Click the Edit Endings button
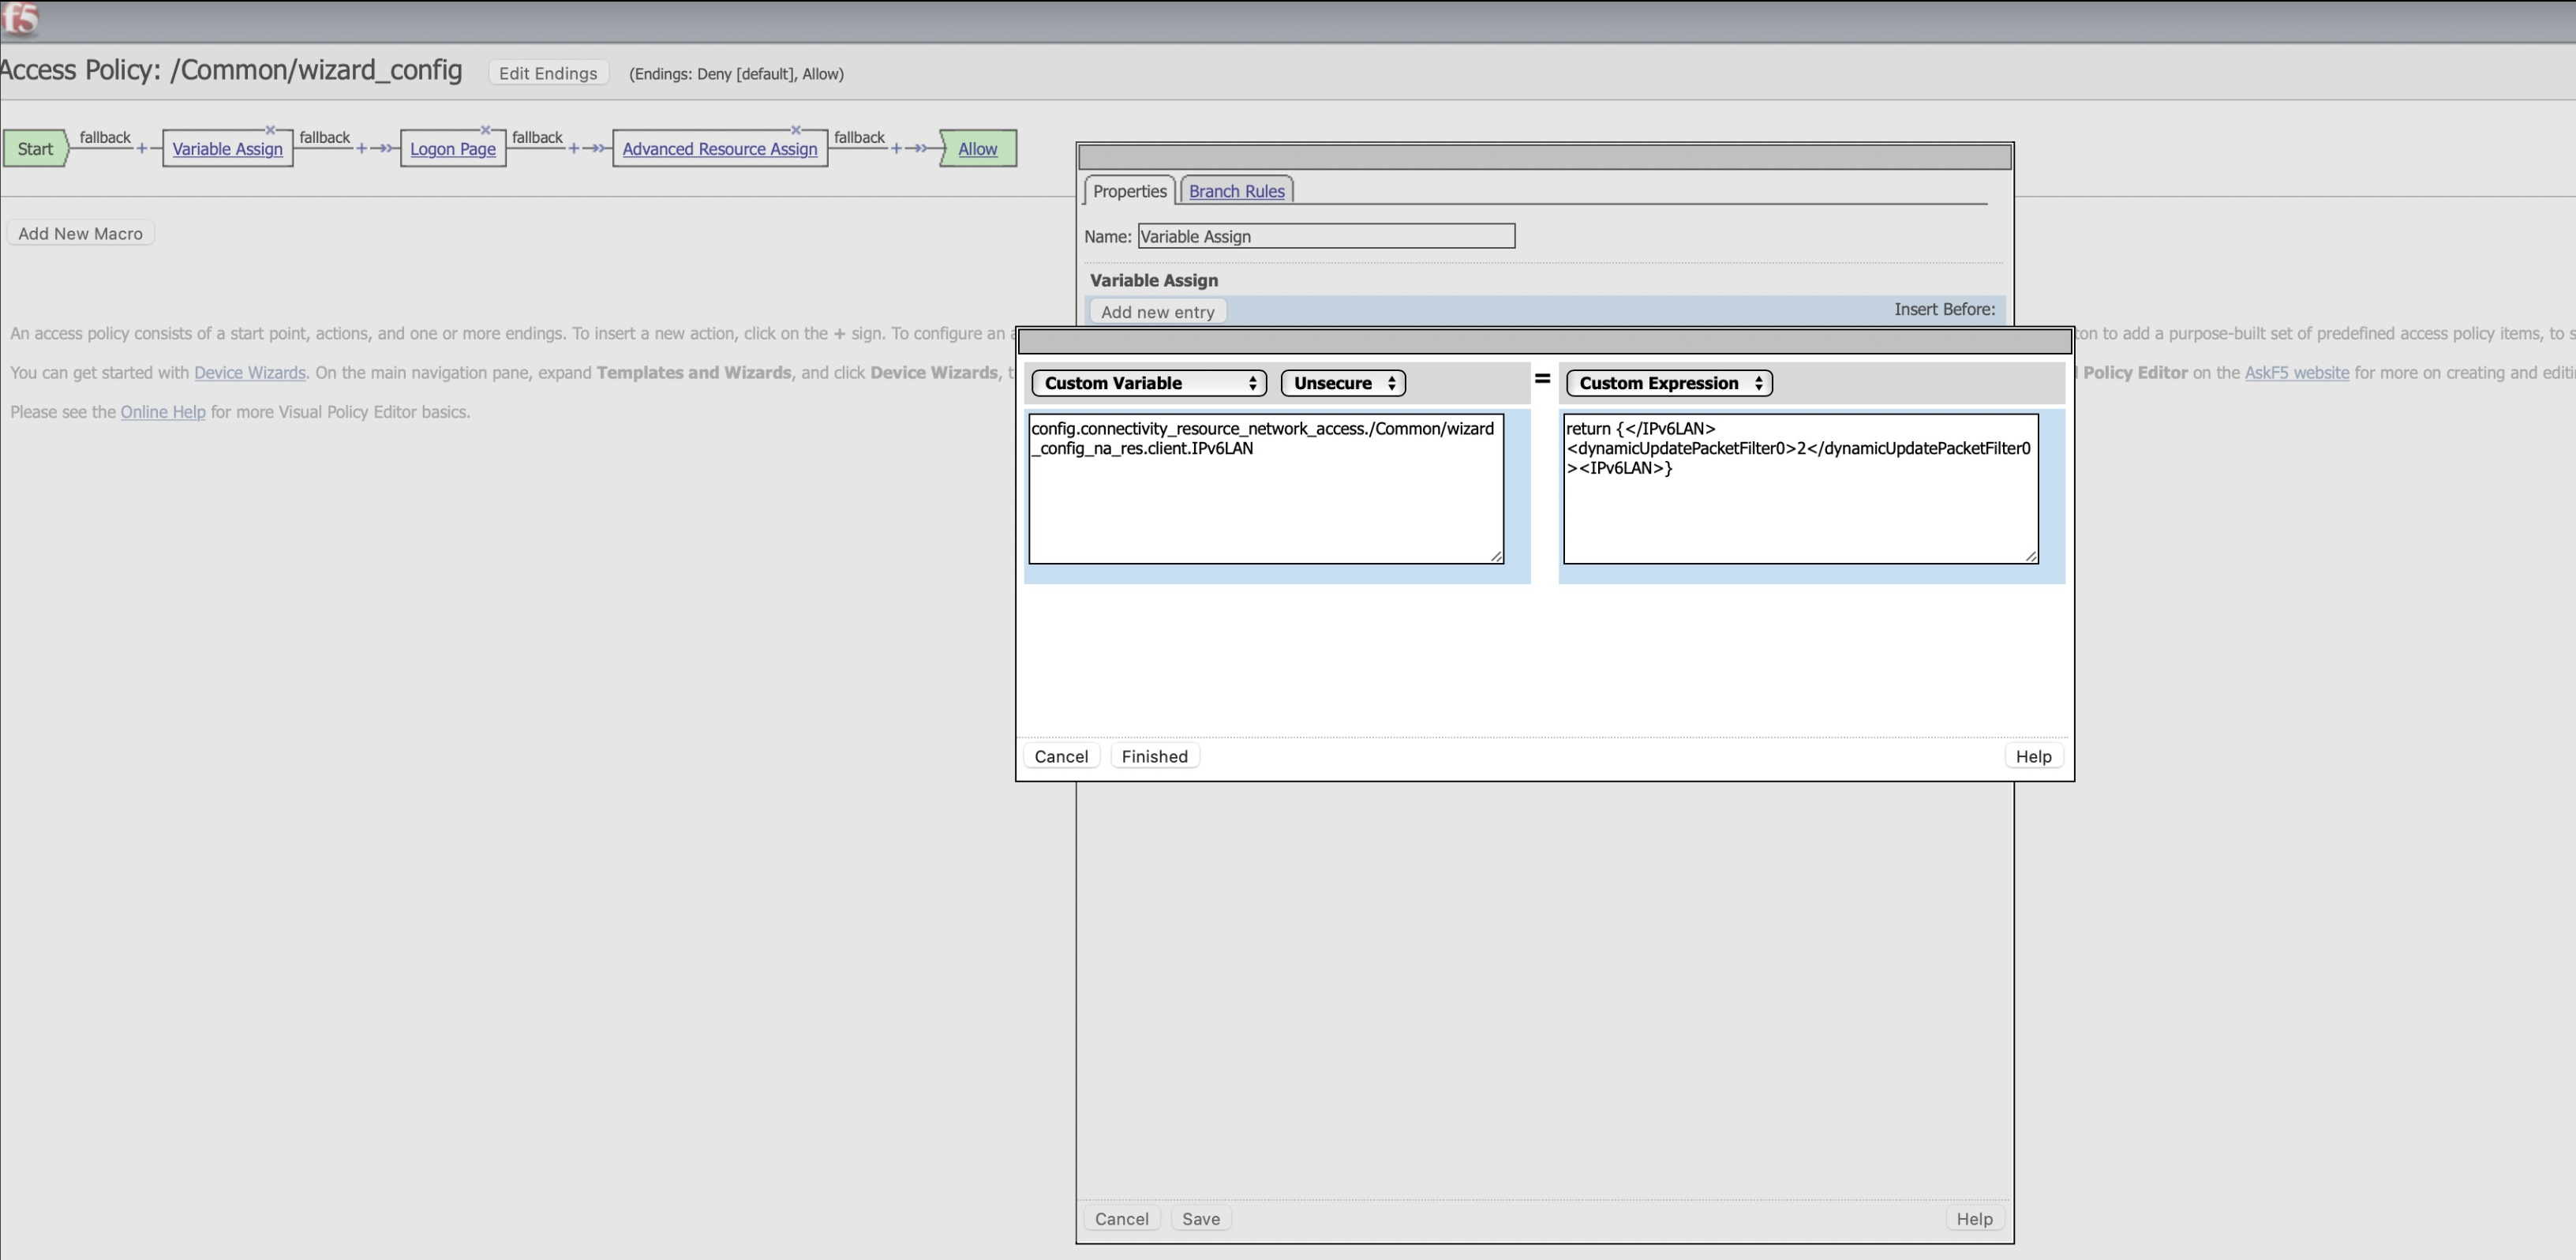Viewport: 2576px width, 1260px height. (548, 73)
